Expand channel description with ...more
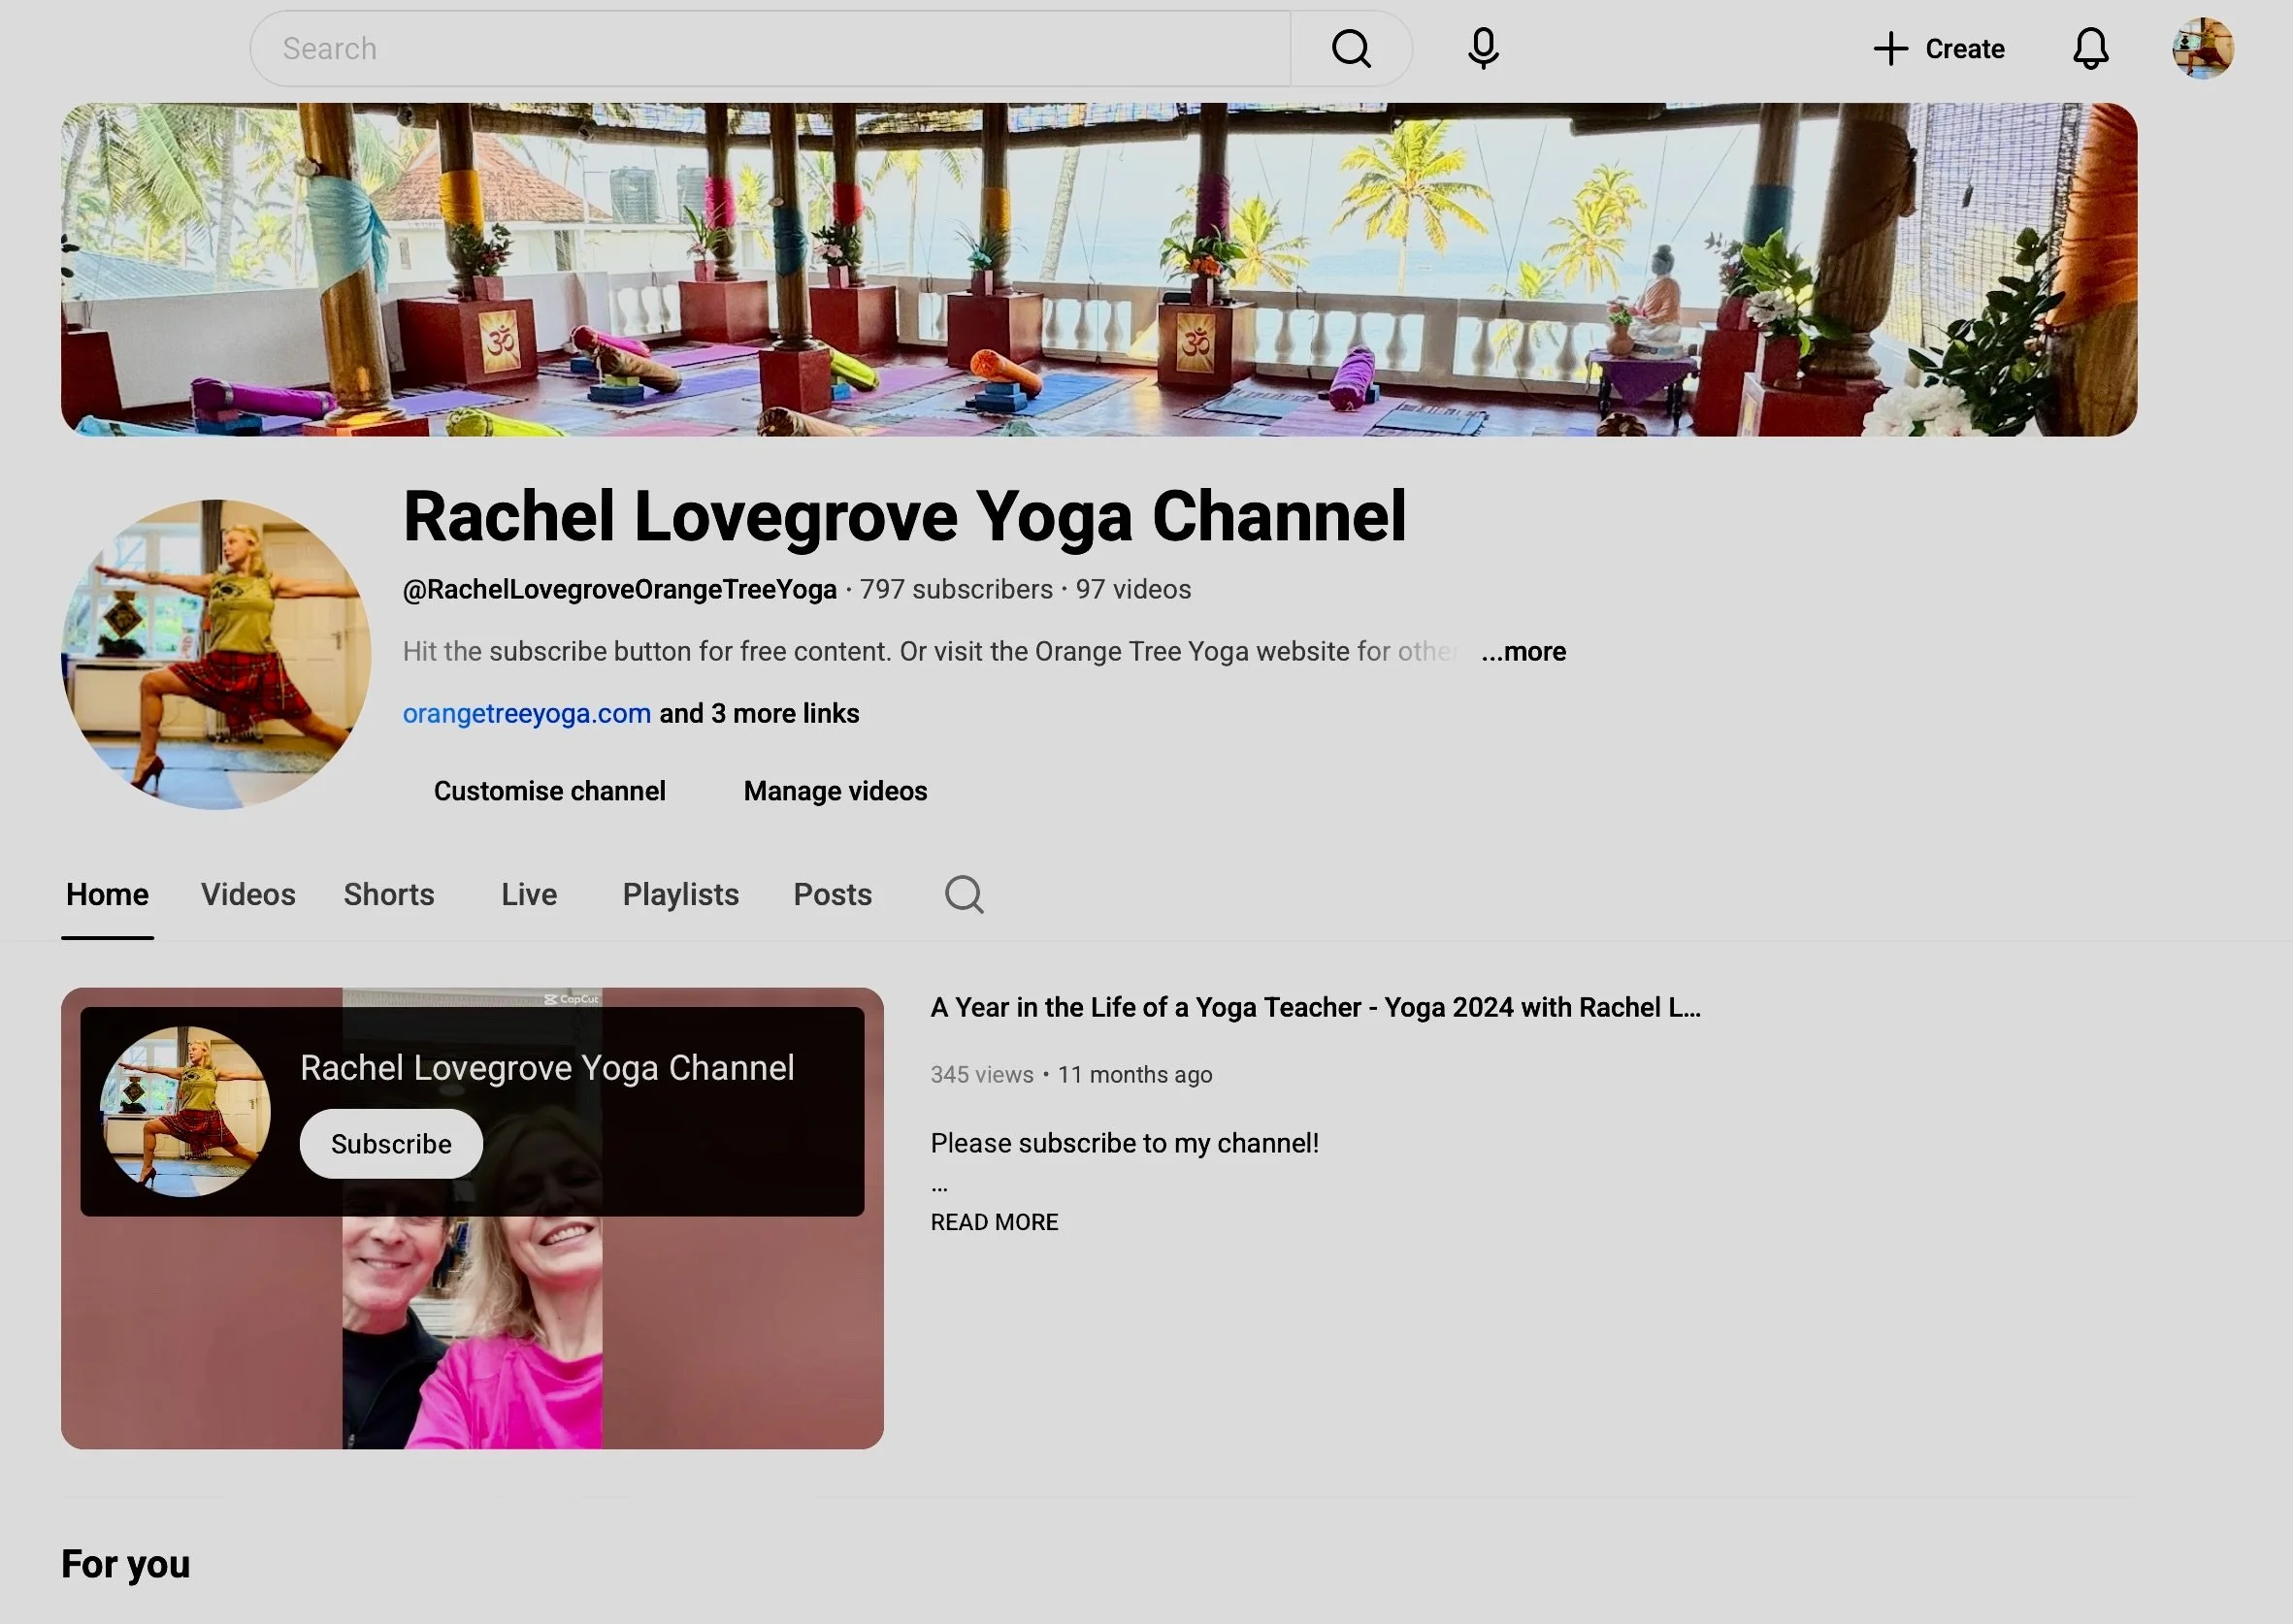Viewport: 2293px width, 1624px height. [x=1523, y=651]
